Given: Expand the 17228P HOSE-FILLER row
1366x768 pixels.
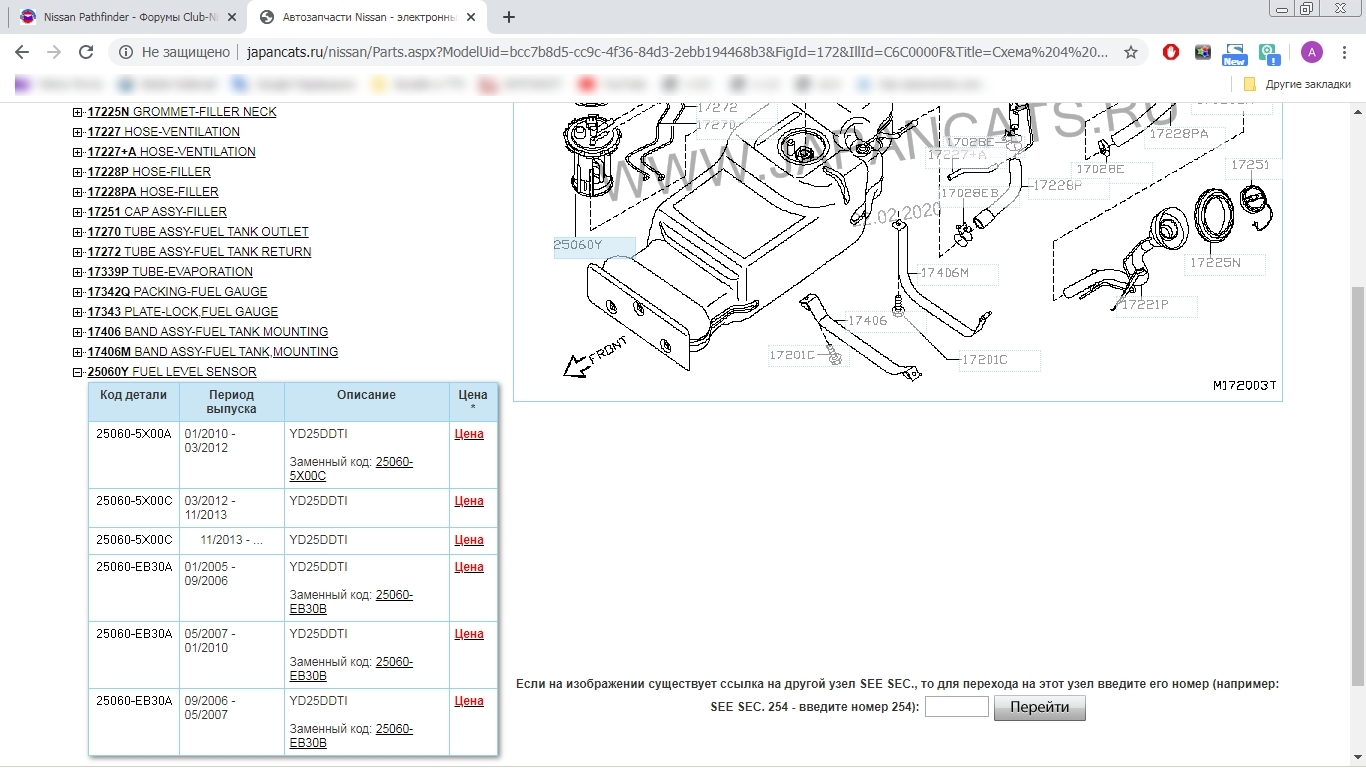Looking at the screenshot, I should [x=78, y=172].
